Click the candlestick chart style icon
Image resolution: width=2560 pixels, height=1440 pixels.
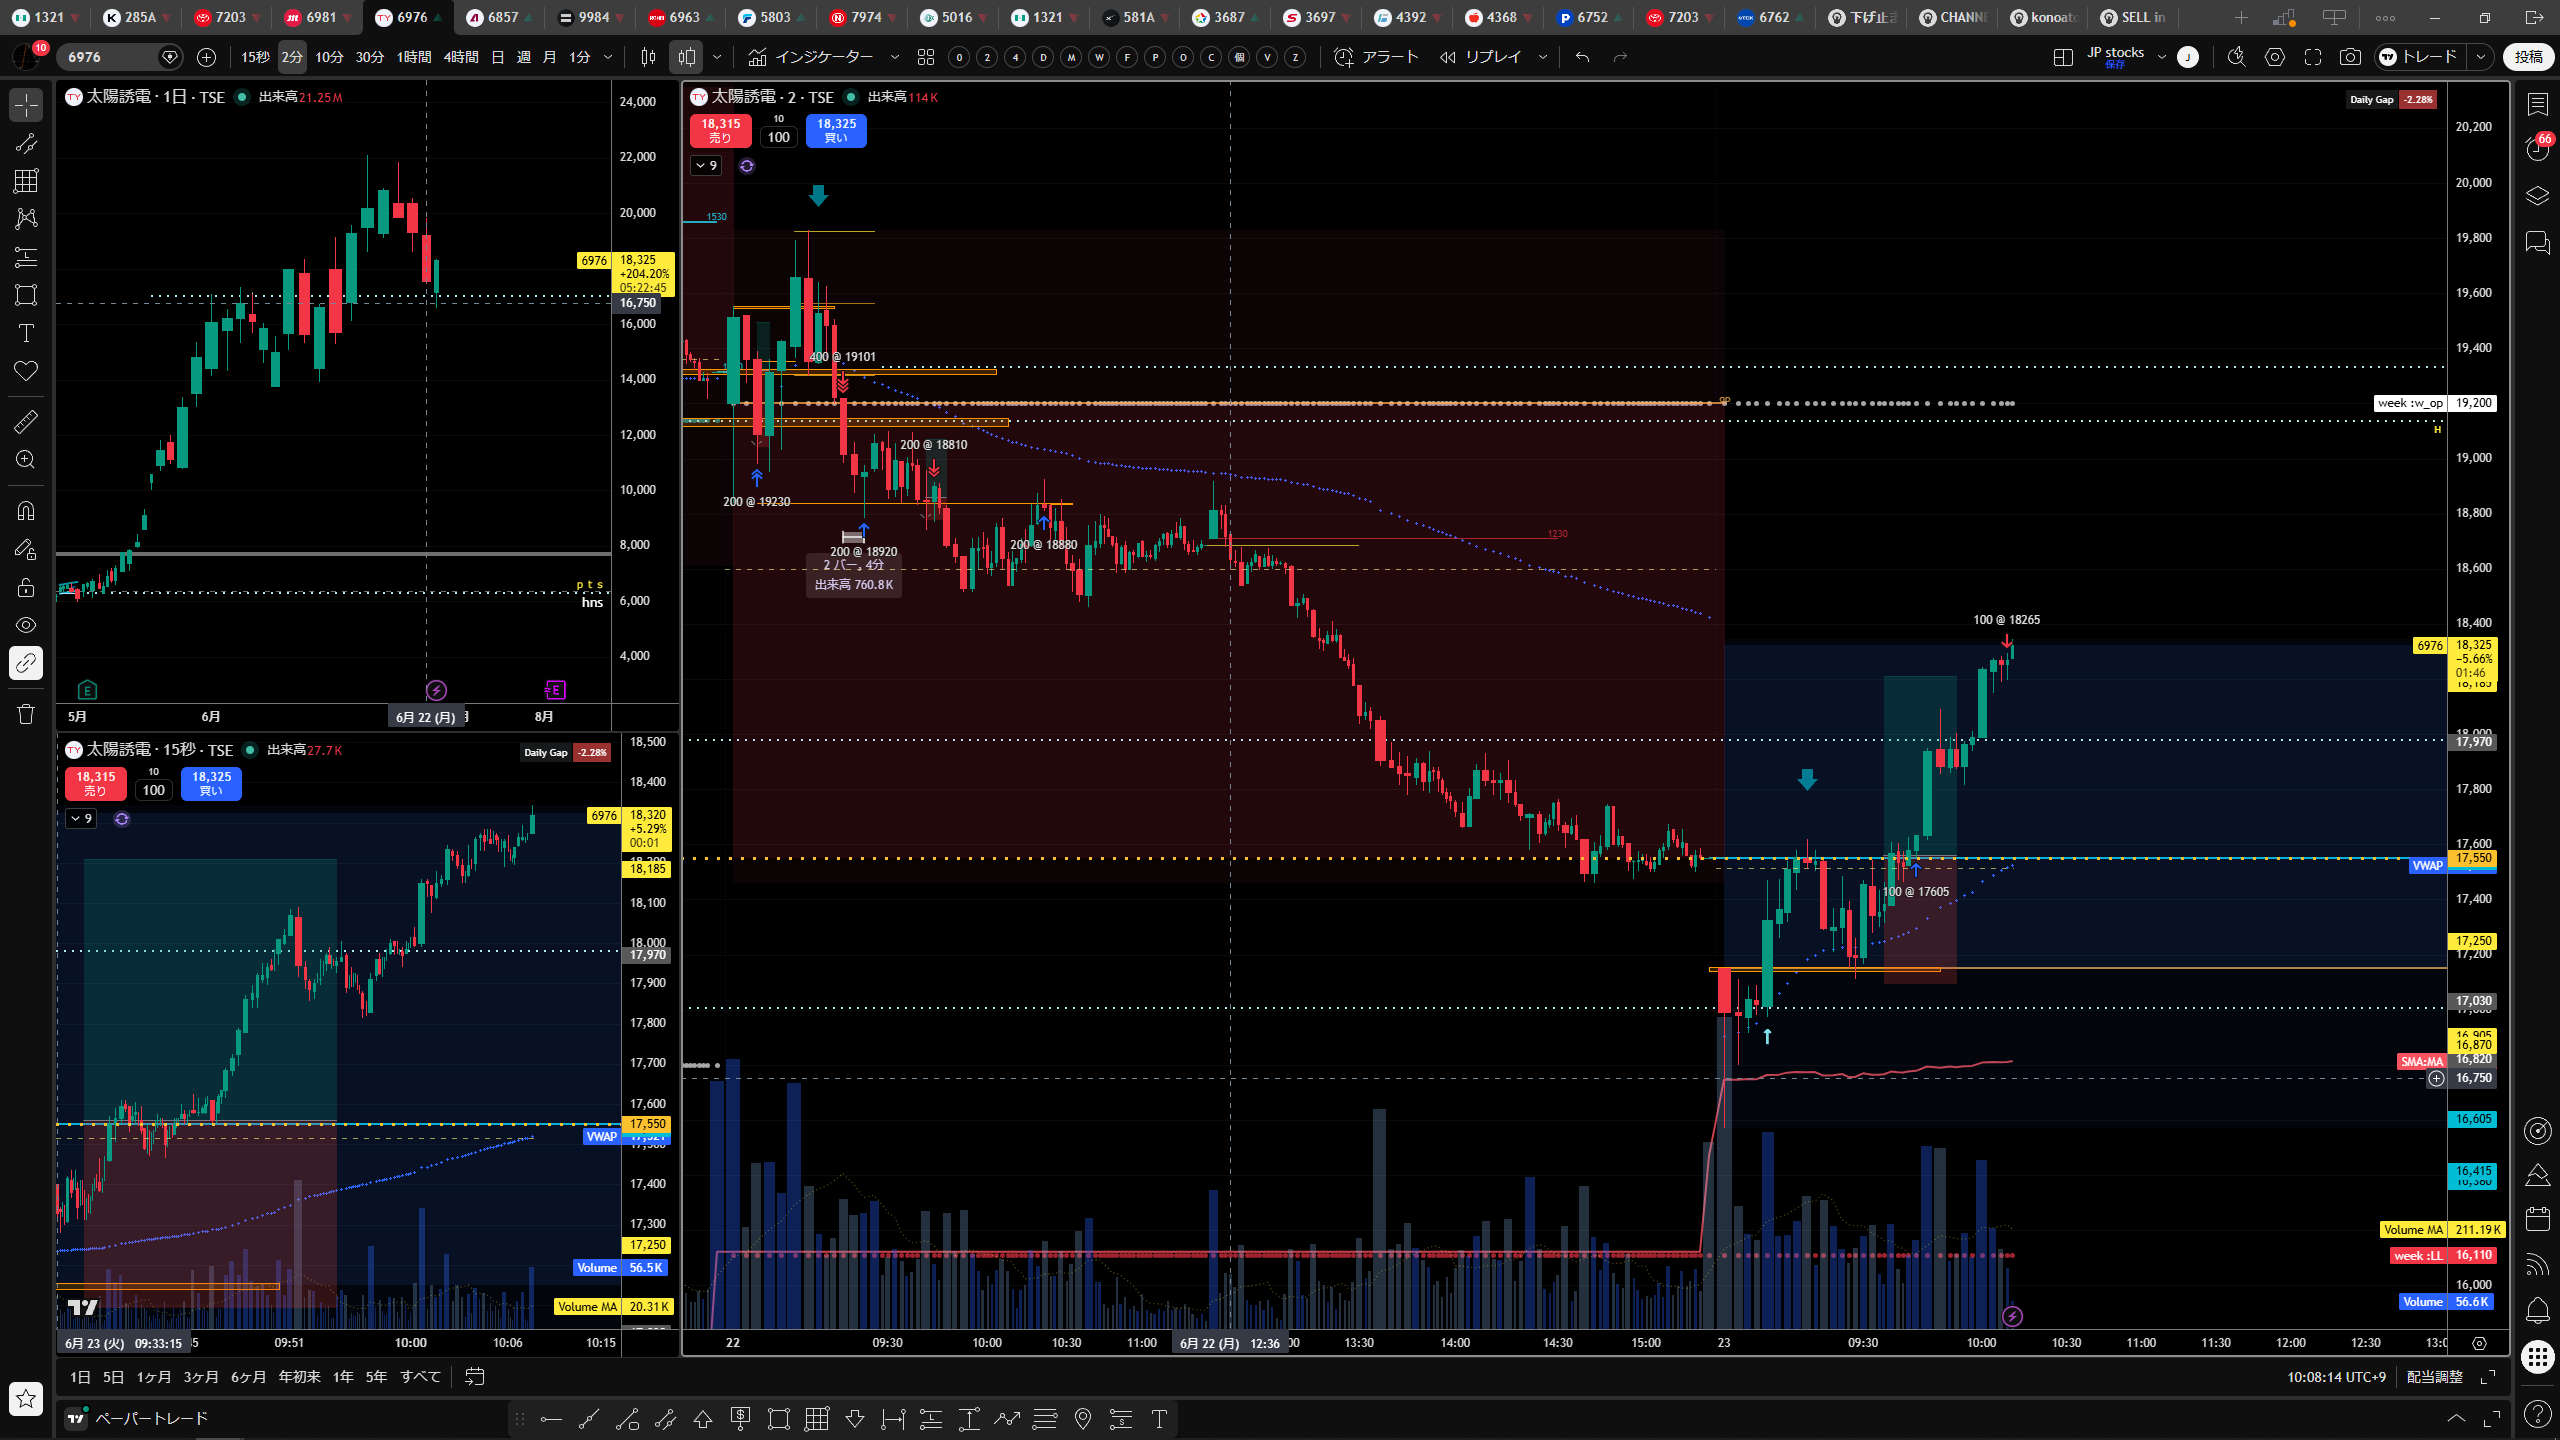coord(687,57)
